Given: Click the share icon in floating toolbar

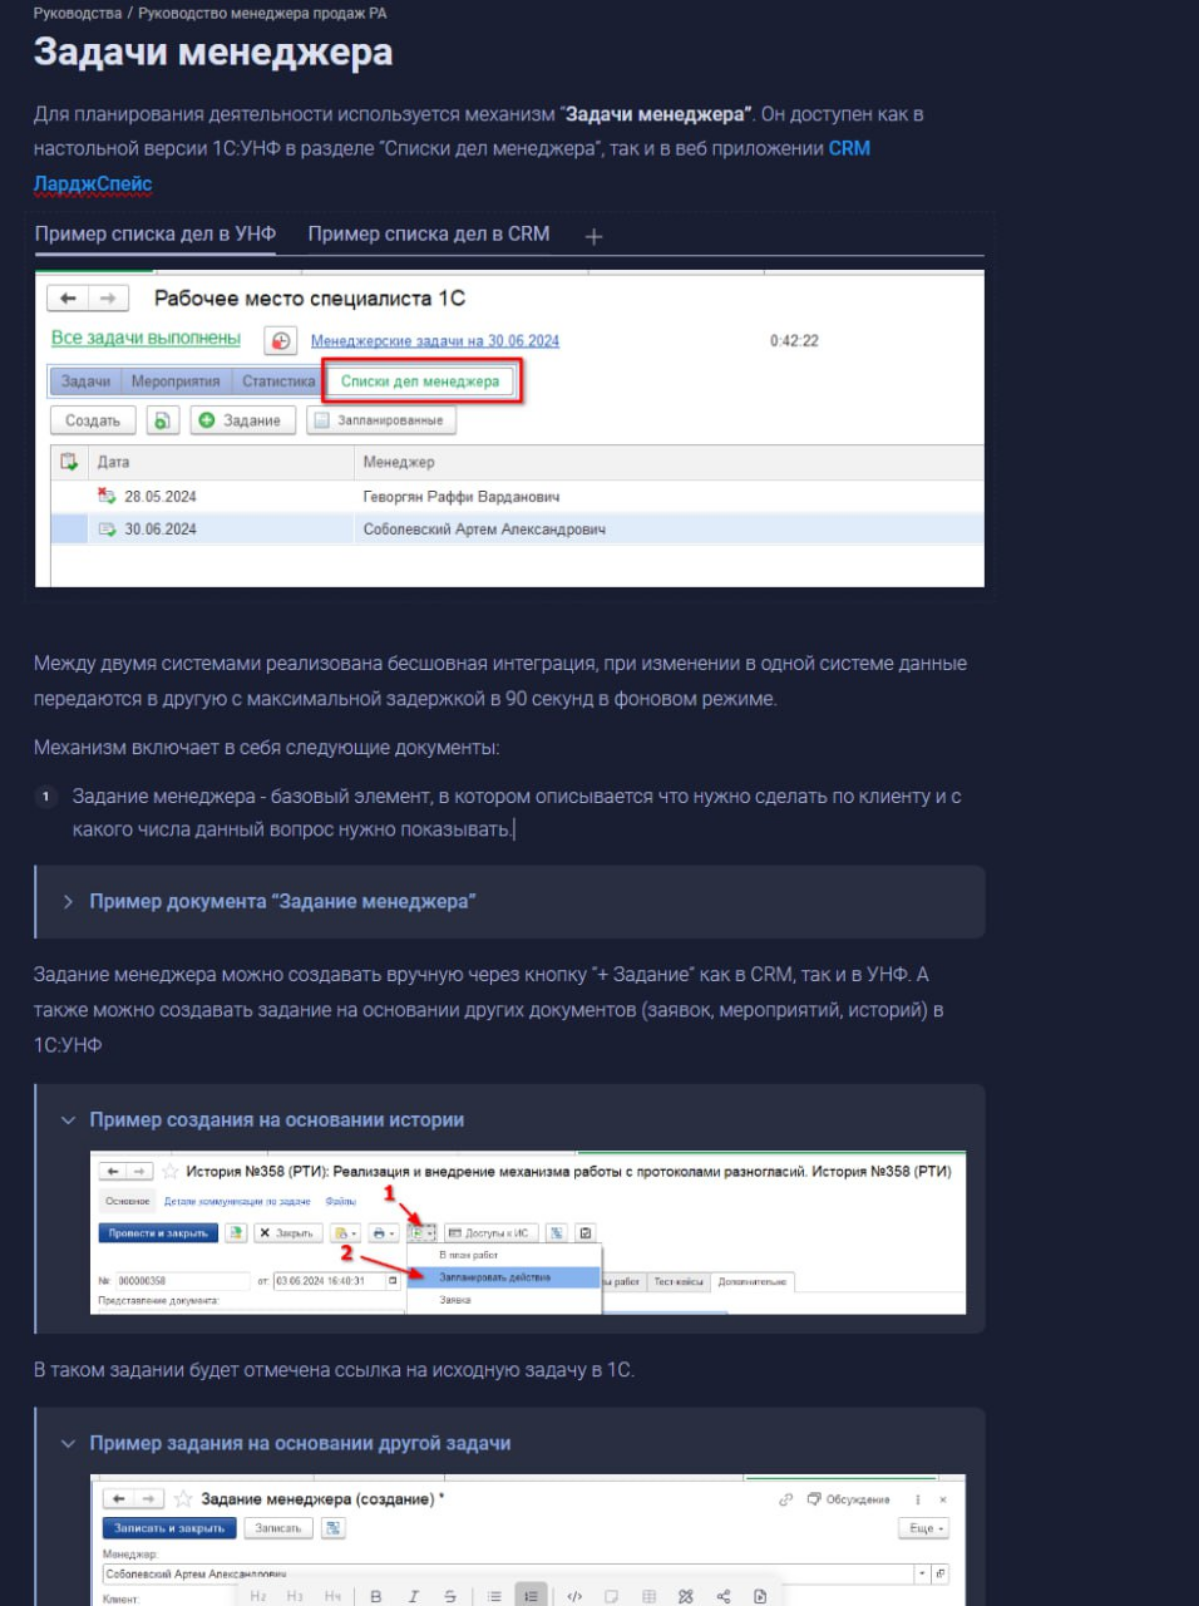Looking at the screenshot, I should (x=723, y=1596).
